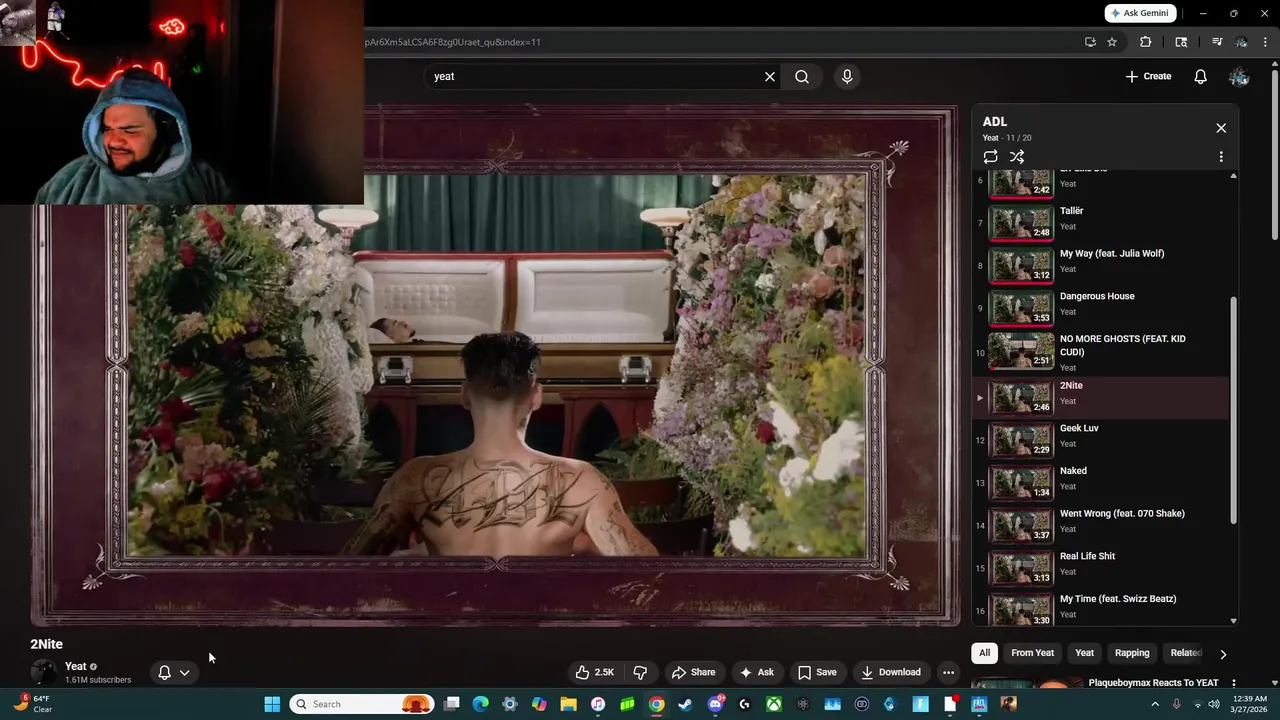The width and height of the screenshot is (1280, 720).
Task: Open YouTube notifications bell in the header
Action: (x=1200, y=76)
